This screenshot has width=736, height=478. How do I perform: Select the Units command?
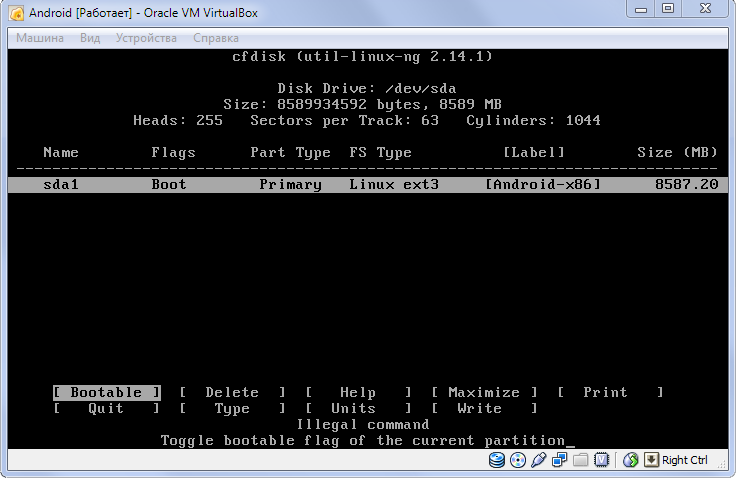[x=358, y=409]
